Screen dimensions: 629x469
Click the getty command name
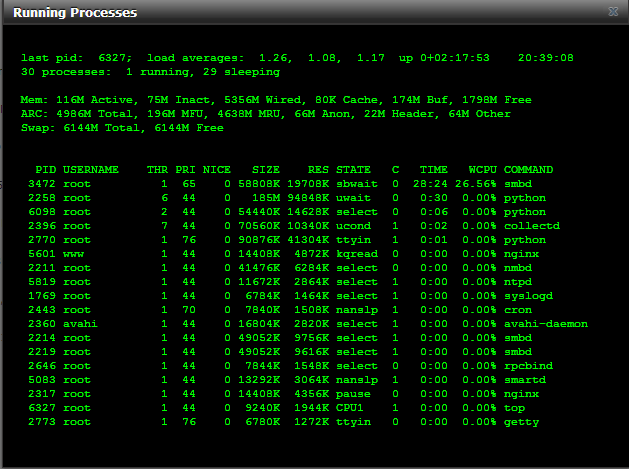pyautogui.click(x=521, y=422)
